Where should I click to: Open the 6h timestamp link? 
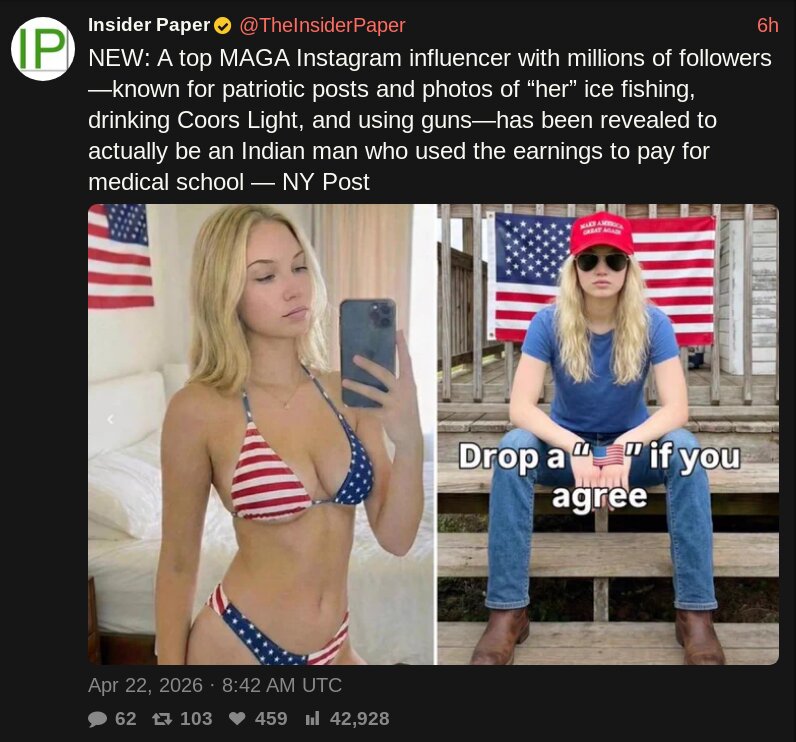click(x=767, y=25)
